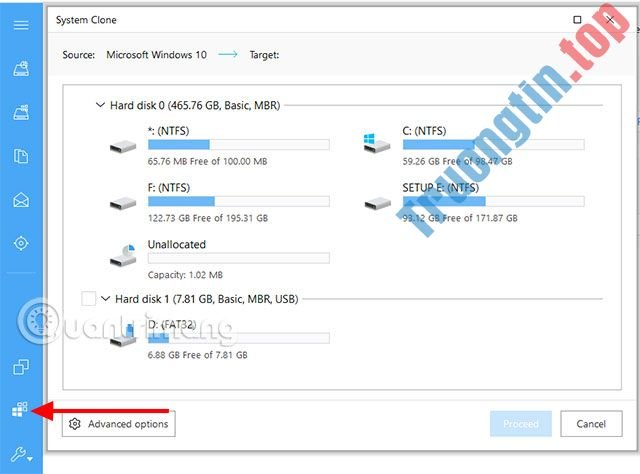Select the SETUP E: (NTFS) drive icon

coord(378,203)
